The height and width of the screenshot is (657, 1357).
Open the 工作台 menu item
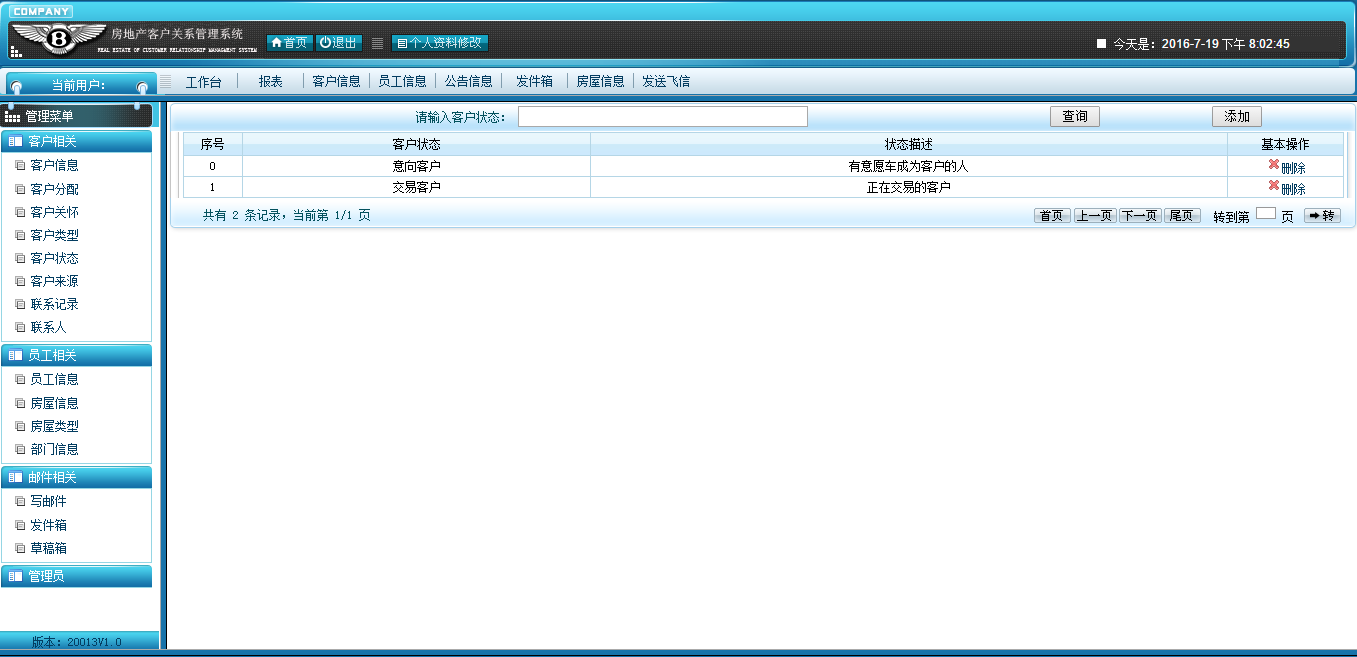click(x=204, y=82)
